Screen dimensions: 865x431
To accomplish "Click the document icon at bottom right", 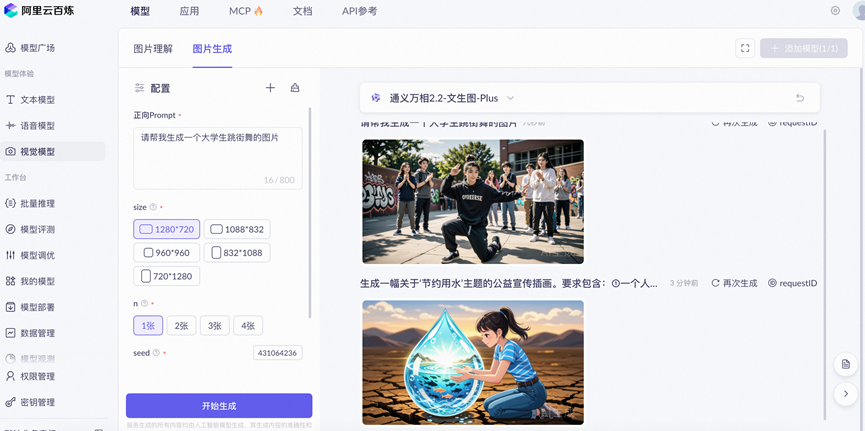I will (x=845, y=364).
